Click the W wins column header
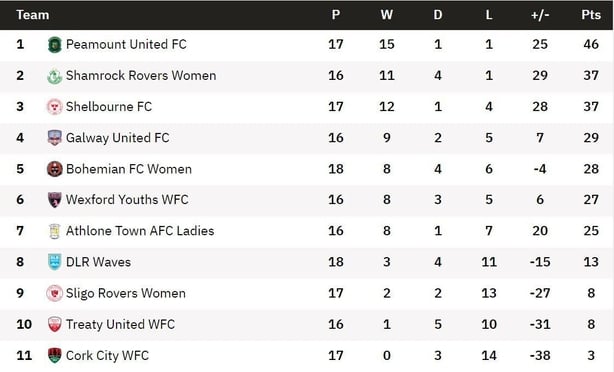Screen dimensions: 614x372 pos(386,15)
